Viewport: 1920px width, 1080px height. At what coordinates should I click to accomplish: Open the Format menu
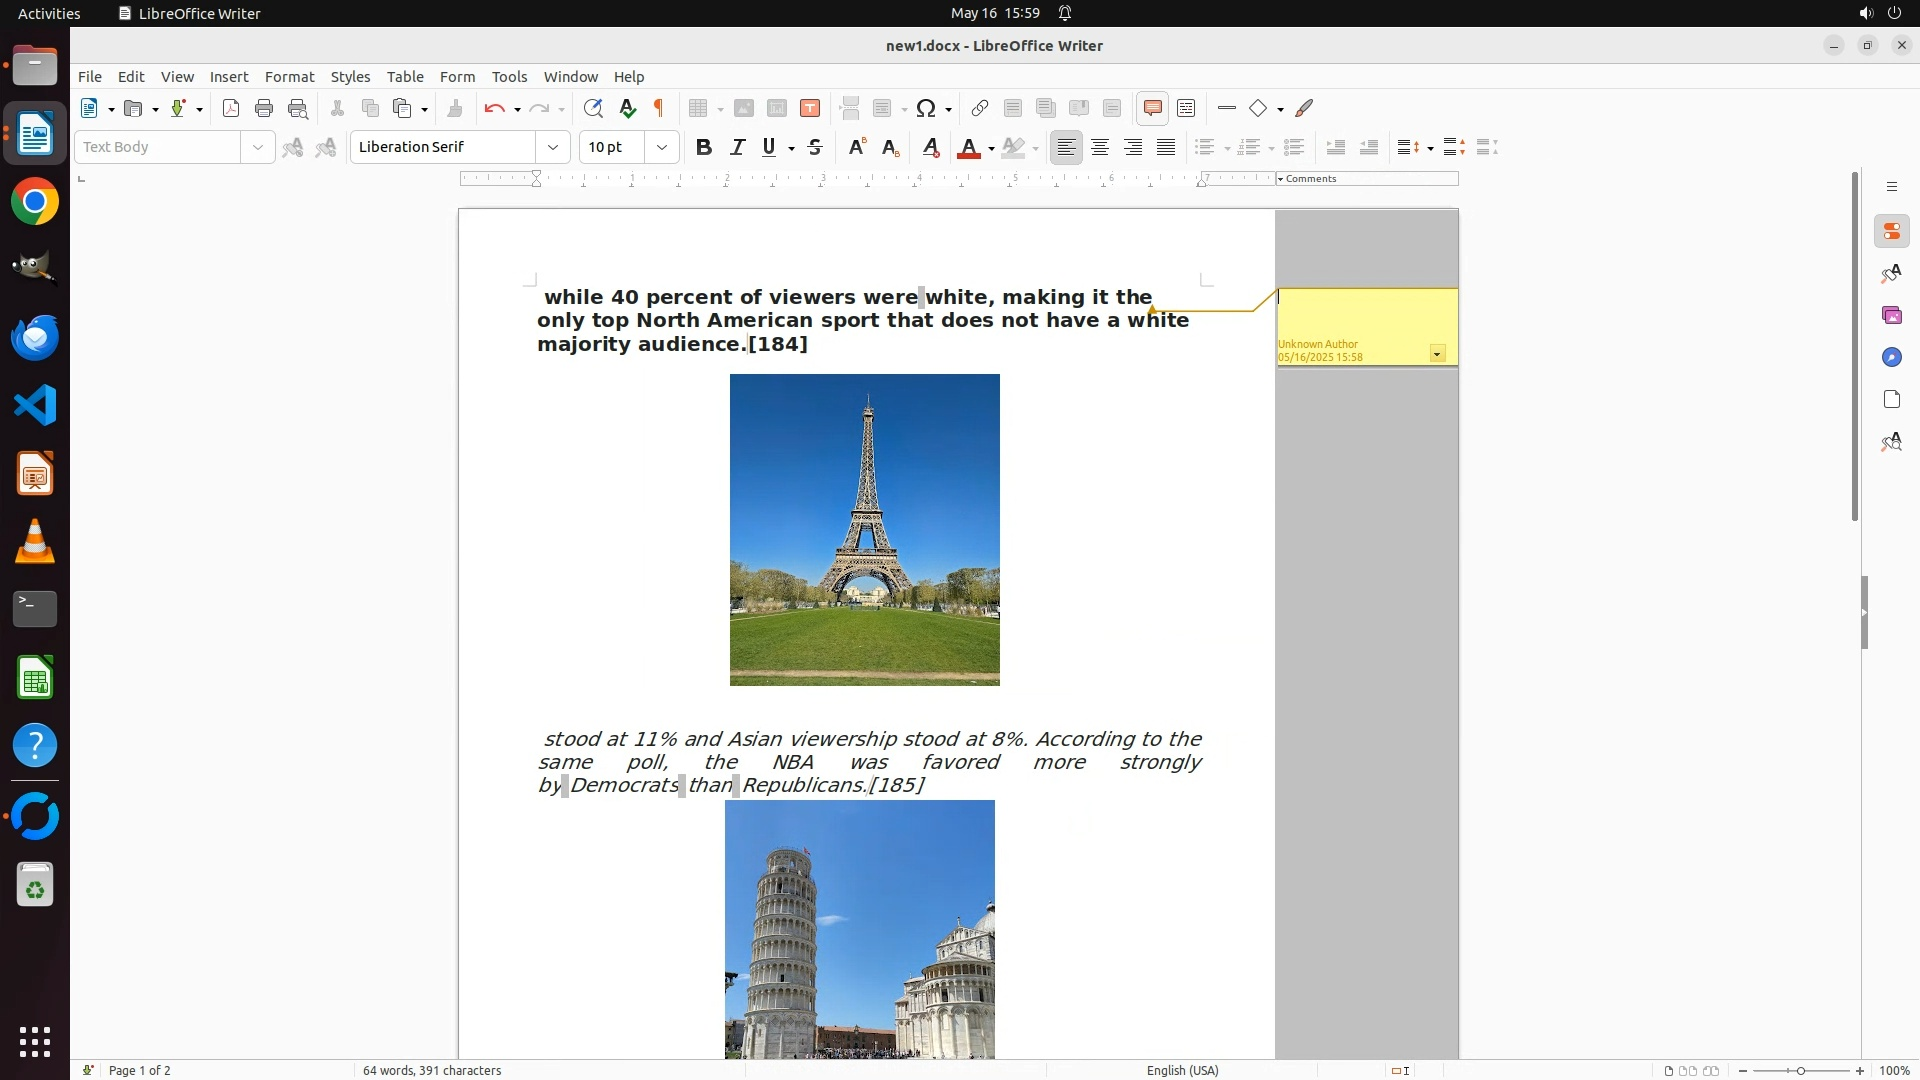point(289,77)
